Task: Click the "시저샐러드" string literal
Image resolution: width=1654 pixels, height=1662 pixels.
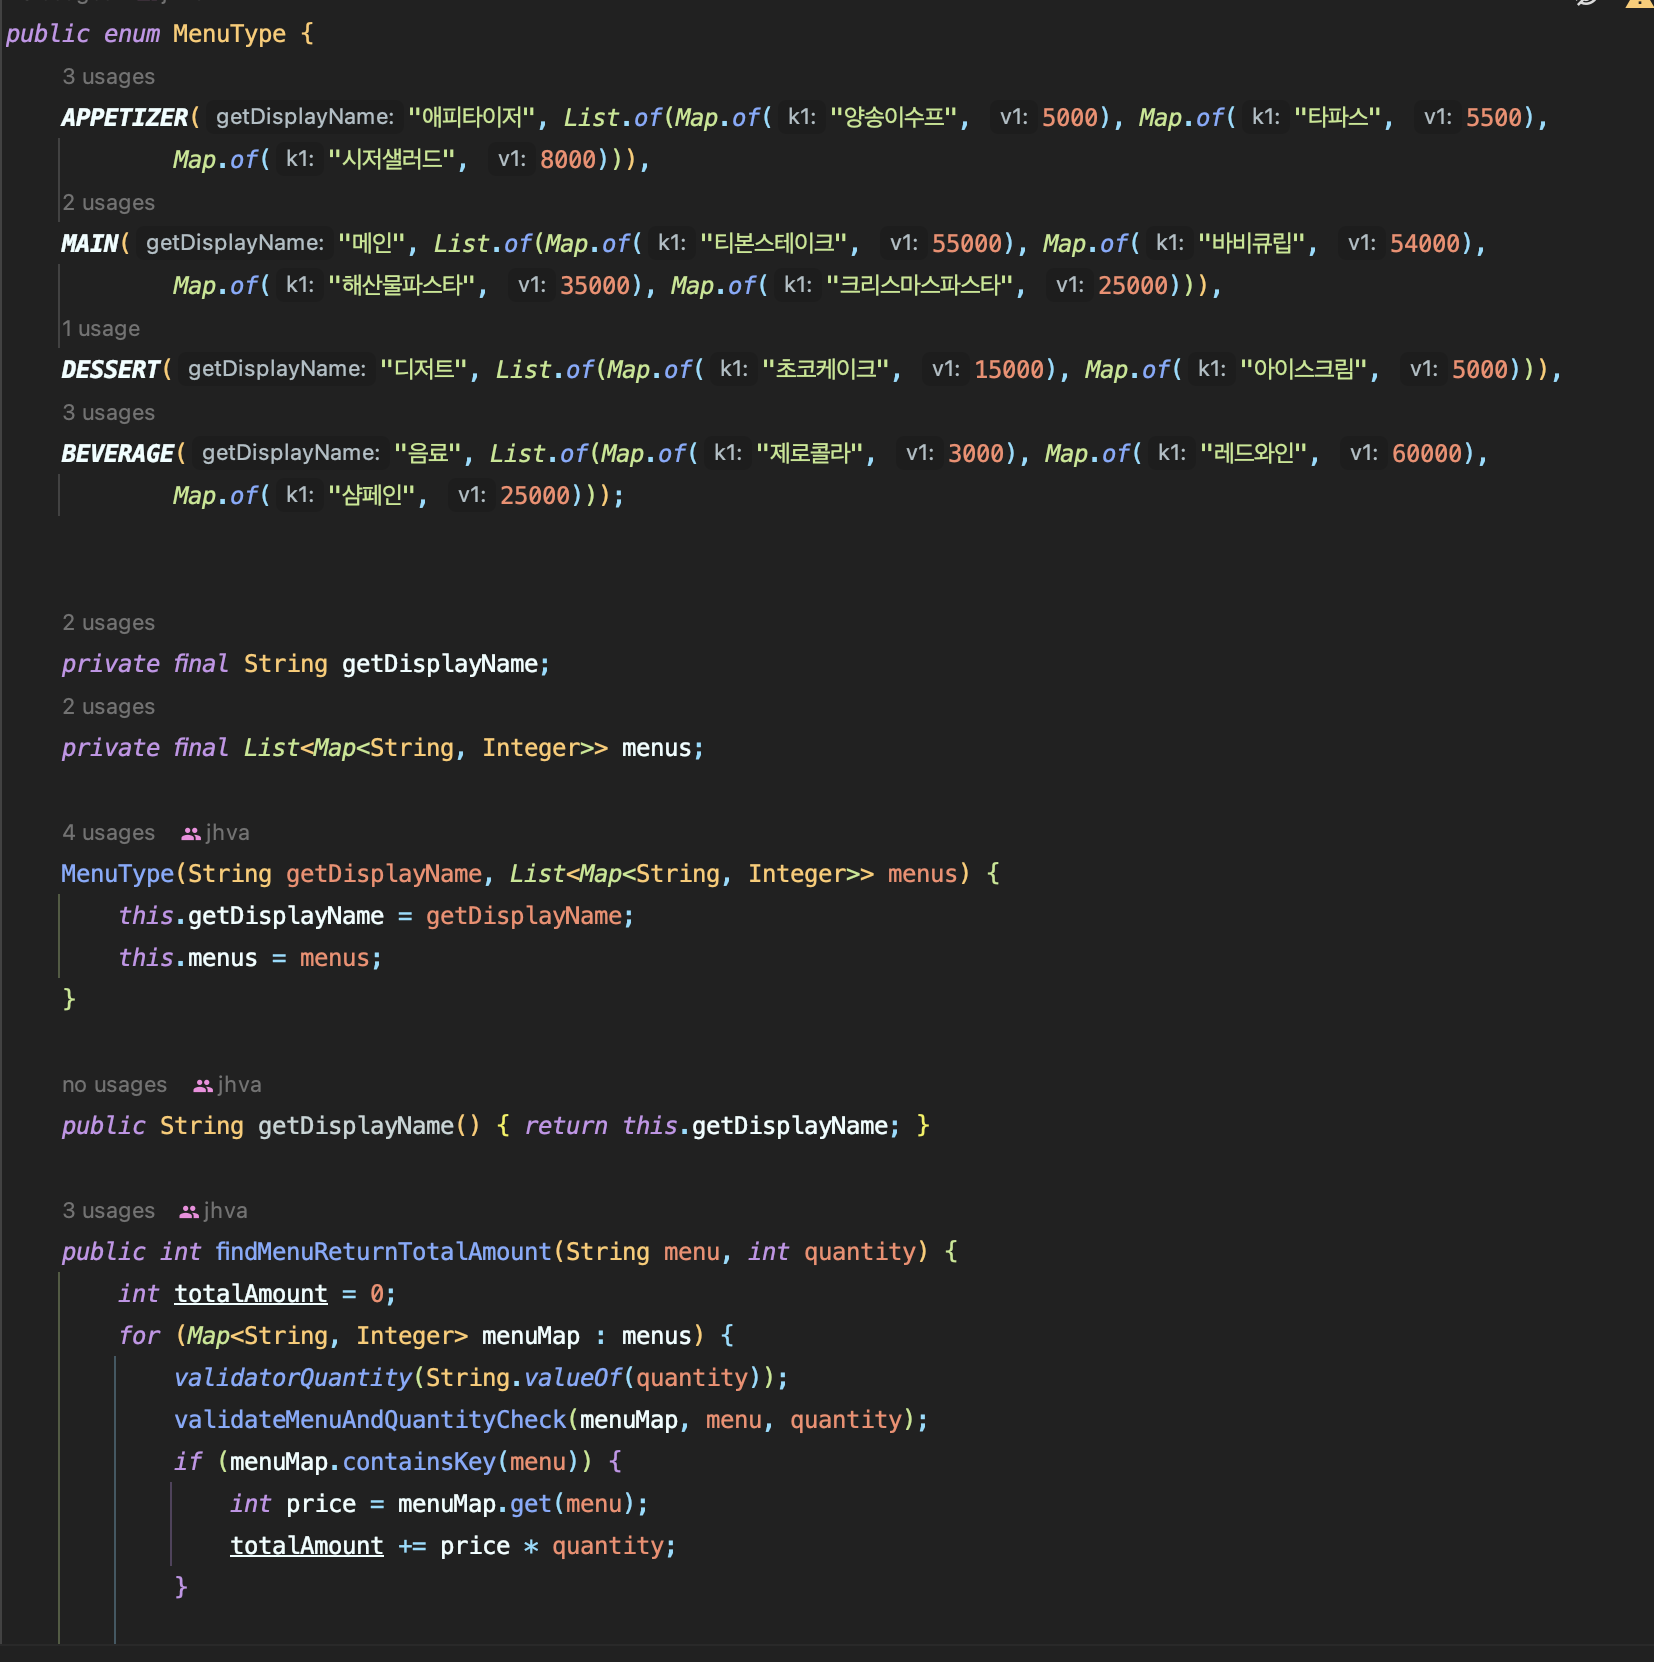Action: pos(392,160)
